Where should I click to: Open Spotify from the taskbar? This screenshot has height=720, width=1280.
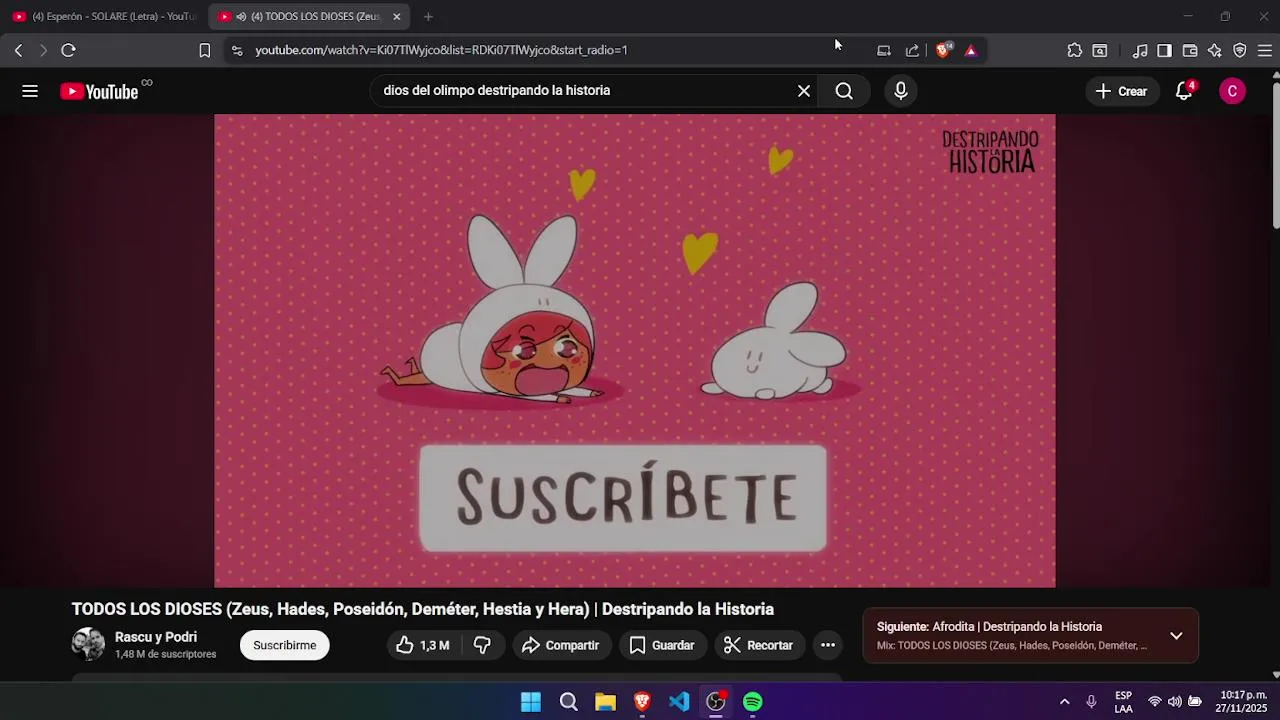tap(753, 702)
